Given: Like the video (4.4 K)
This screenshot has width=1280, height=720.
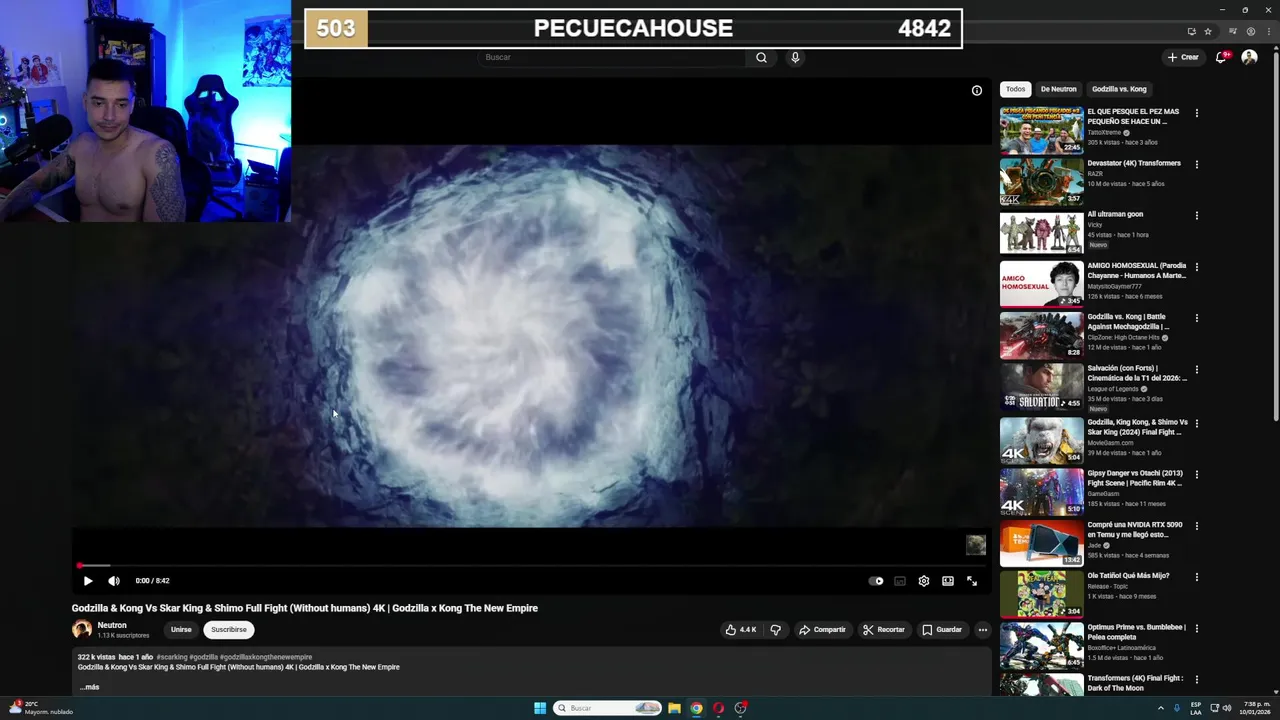Looking at the screenshot, I should (741, 630).
